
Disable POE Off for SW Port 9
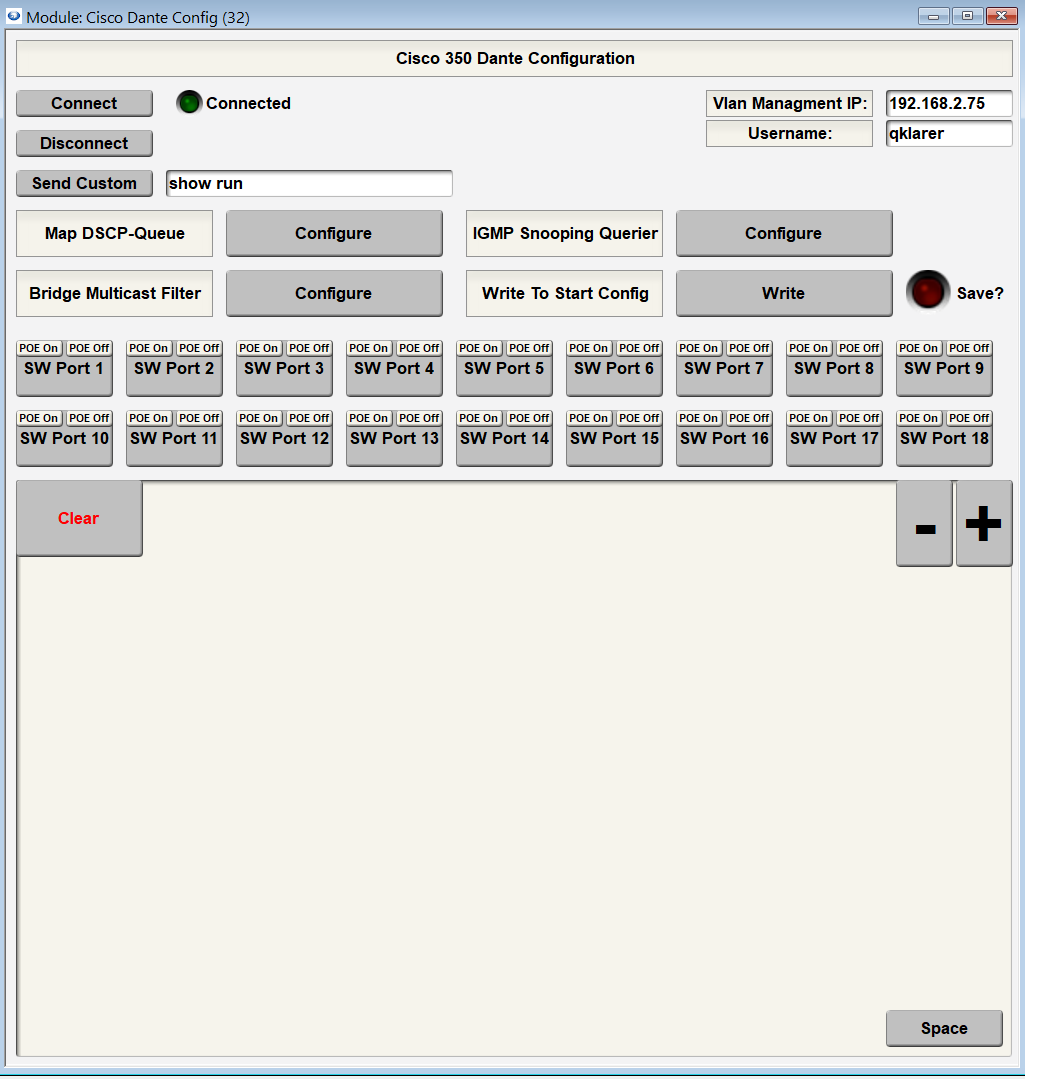coord(969,347)
